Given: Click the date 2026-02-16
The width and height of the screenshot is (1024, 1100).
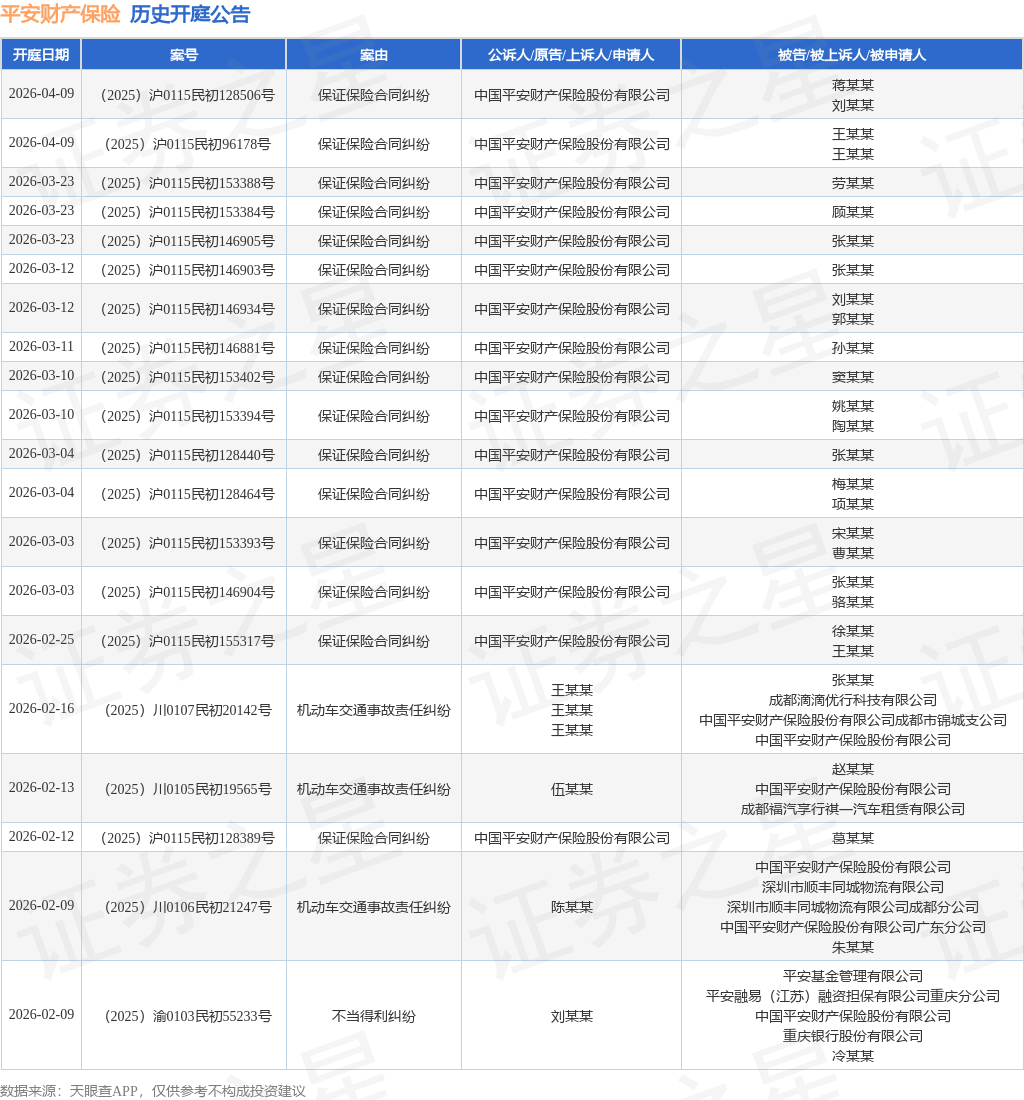Looking at the screenshot, I should pos(41,709).
